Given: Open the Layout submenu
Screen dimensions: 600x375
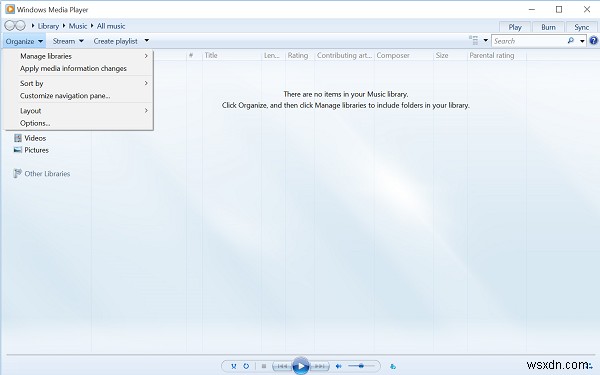Looking at the screenshot, I should point(79,111).
